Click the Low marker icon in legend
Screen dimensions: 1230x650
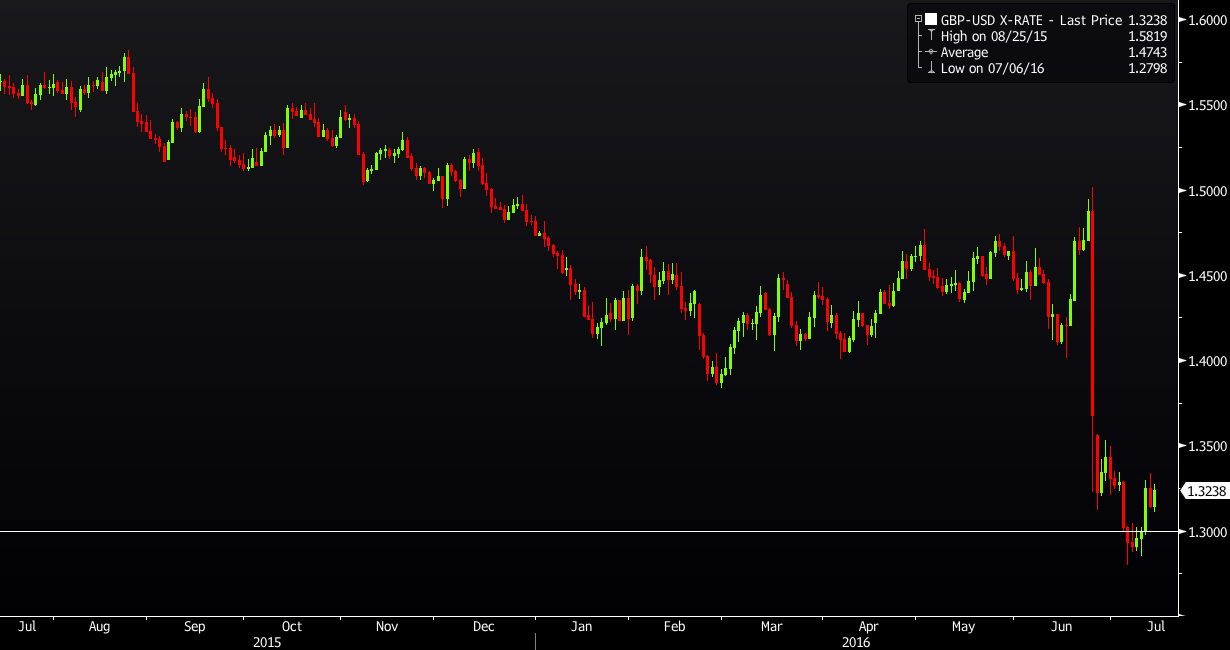pos(931,69)
